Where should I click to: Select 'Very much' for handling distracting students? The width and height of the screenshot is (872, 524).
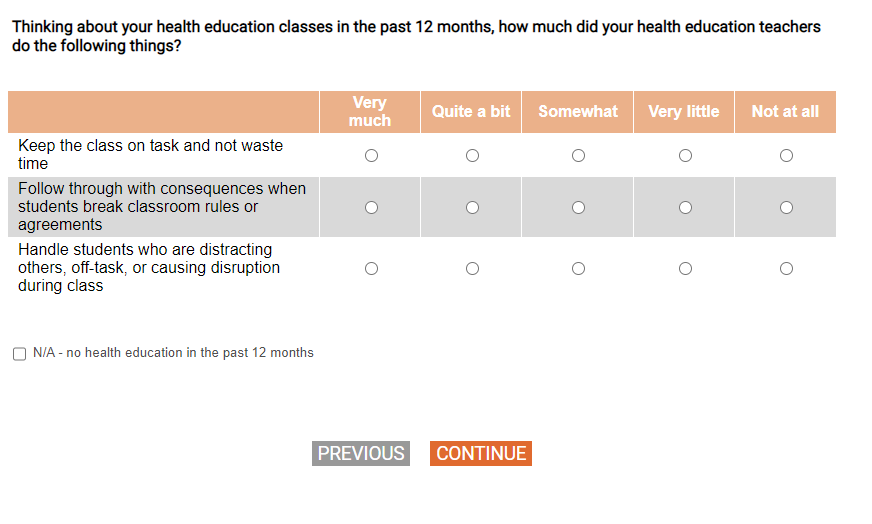pos(371,269)
